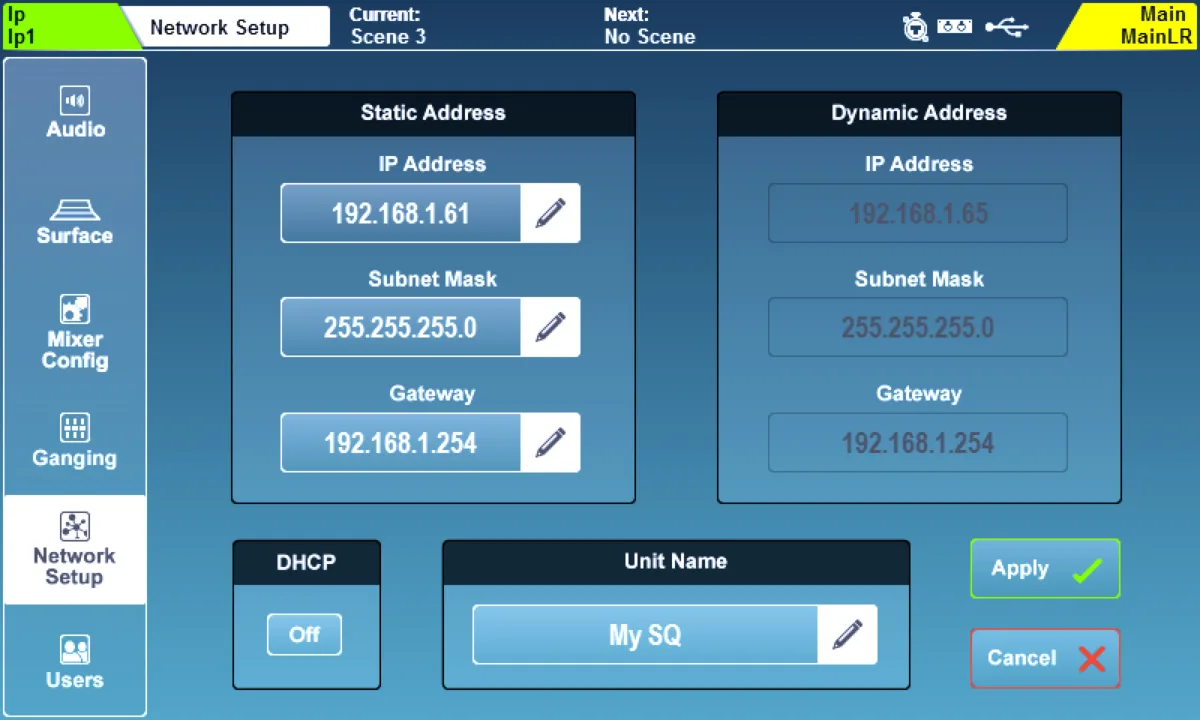Image resolution: width=1200 pixels, height=720 pixels.
Task: Click the Current Scene 3 indicator
Action: click(x=388, y=26)
